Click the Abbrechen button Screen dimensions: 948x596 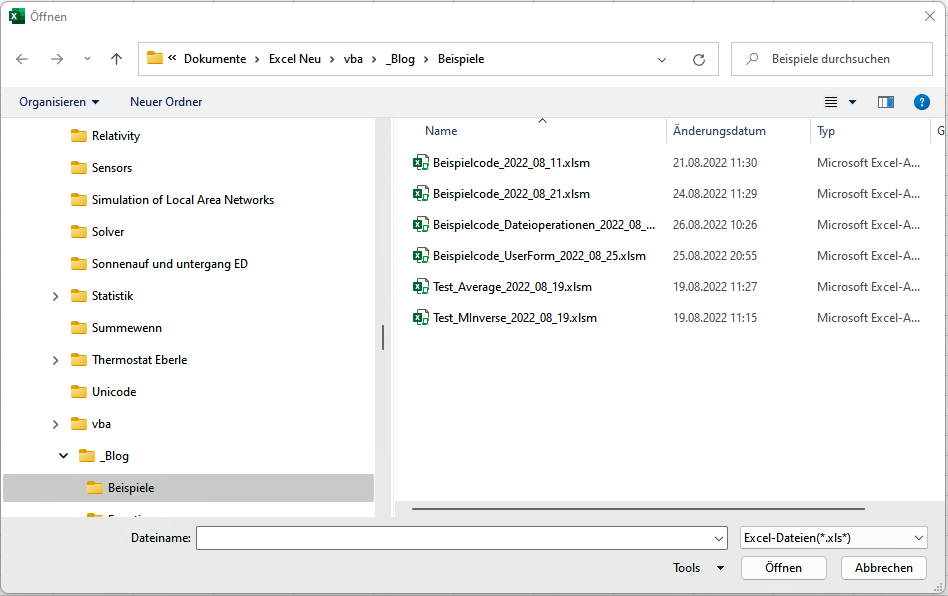coord(883,568)
